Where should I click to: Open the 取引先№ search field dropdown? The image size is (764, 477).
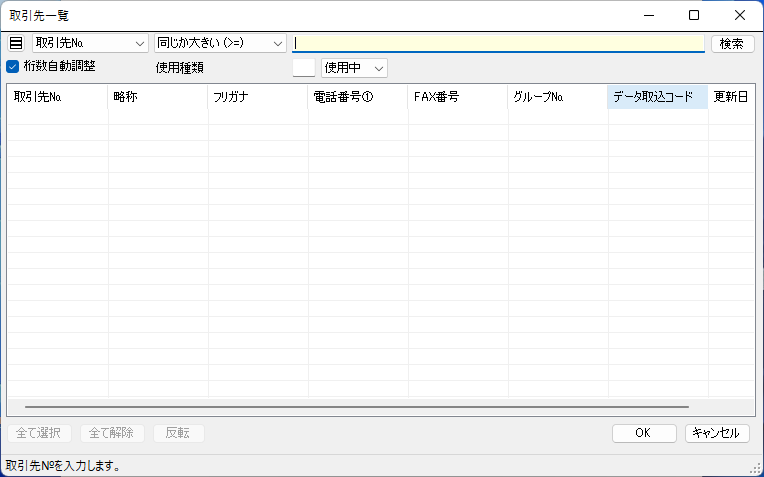[x=90, y=44]
